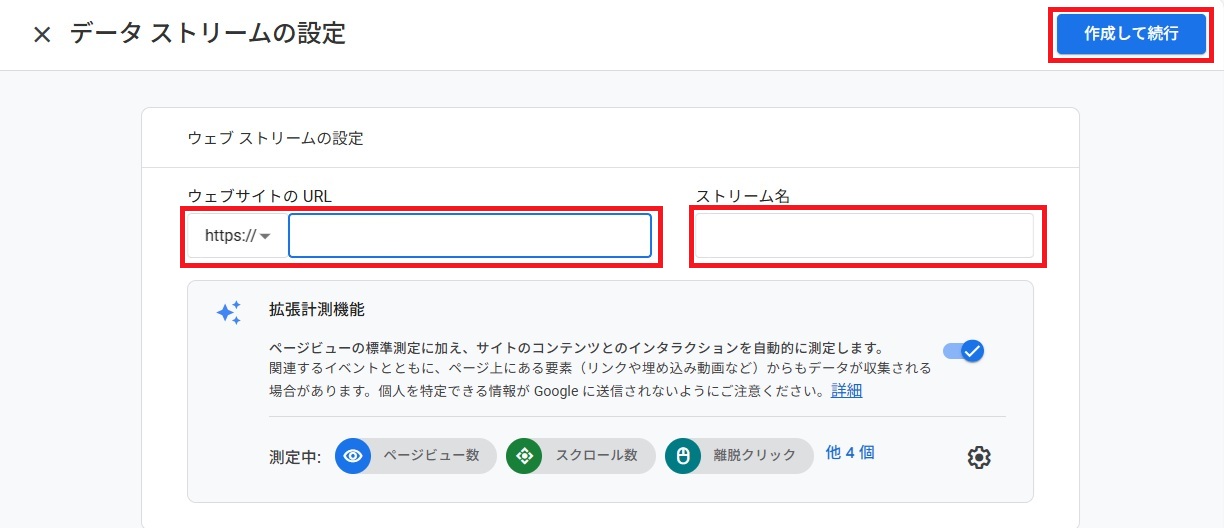Focus the ストリーム名 input field

pyautogui.click(x=865, y=236)
